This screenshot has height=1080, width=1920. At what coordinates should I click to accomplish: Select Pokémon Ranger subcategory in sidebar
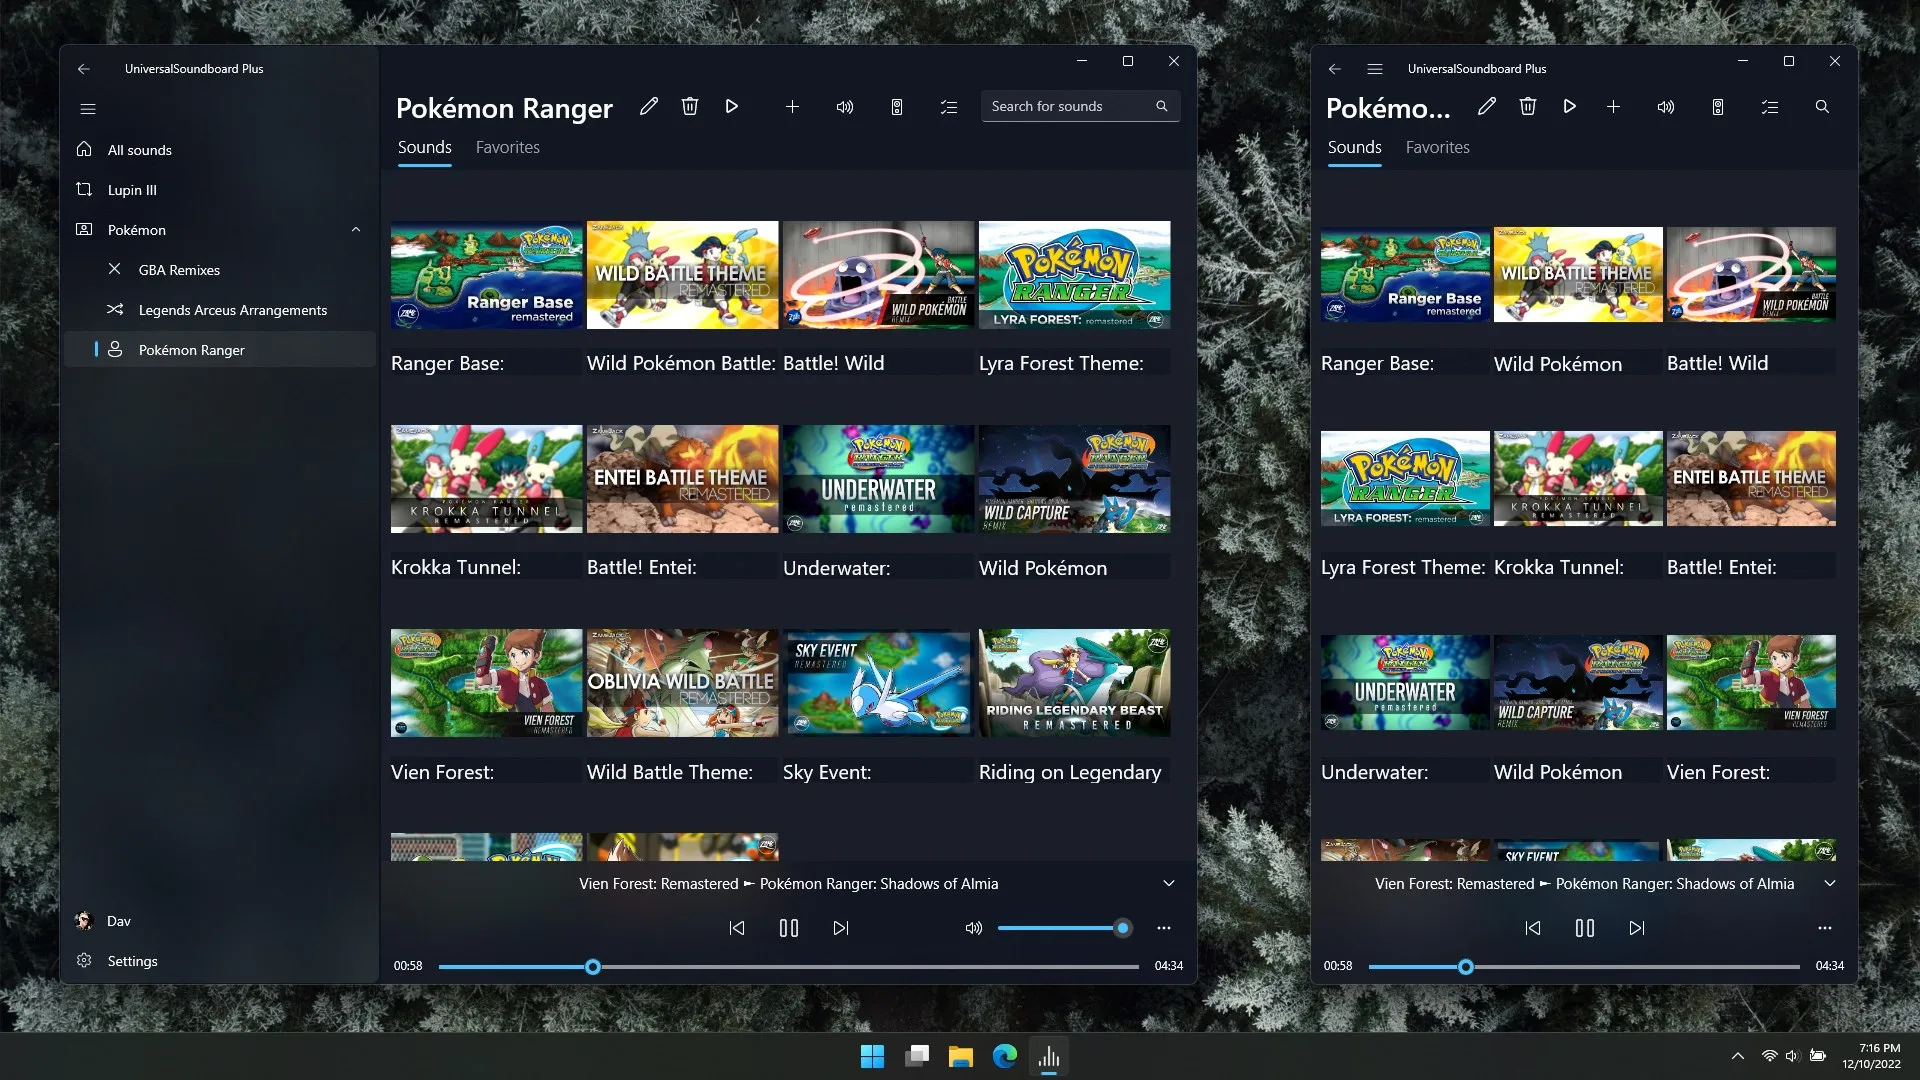220,350
